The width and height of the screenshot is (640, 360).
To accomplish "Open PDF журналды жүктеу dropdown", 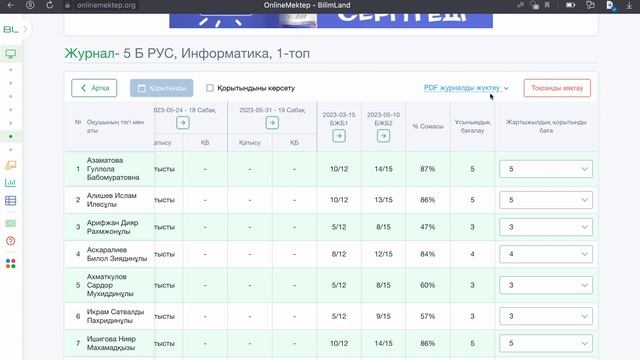I will point(466,88).
